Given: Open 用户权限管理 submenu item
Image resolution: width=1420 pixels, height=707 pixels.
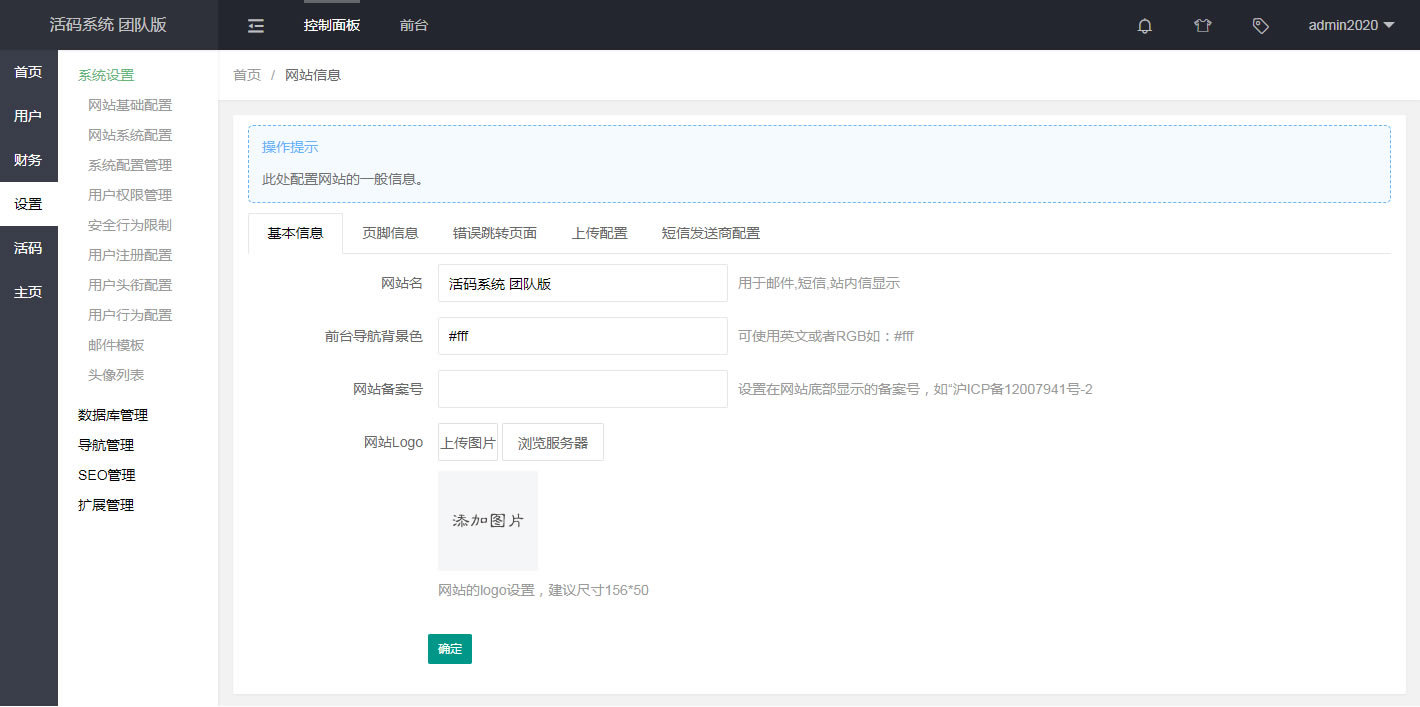Looking at the screenshot, I should (130, 195).
